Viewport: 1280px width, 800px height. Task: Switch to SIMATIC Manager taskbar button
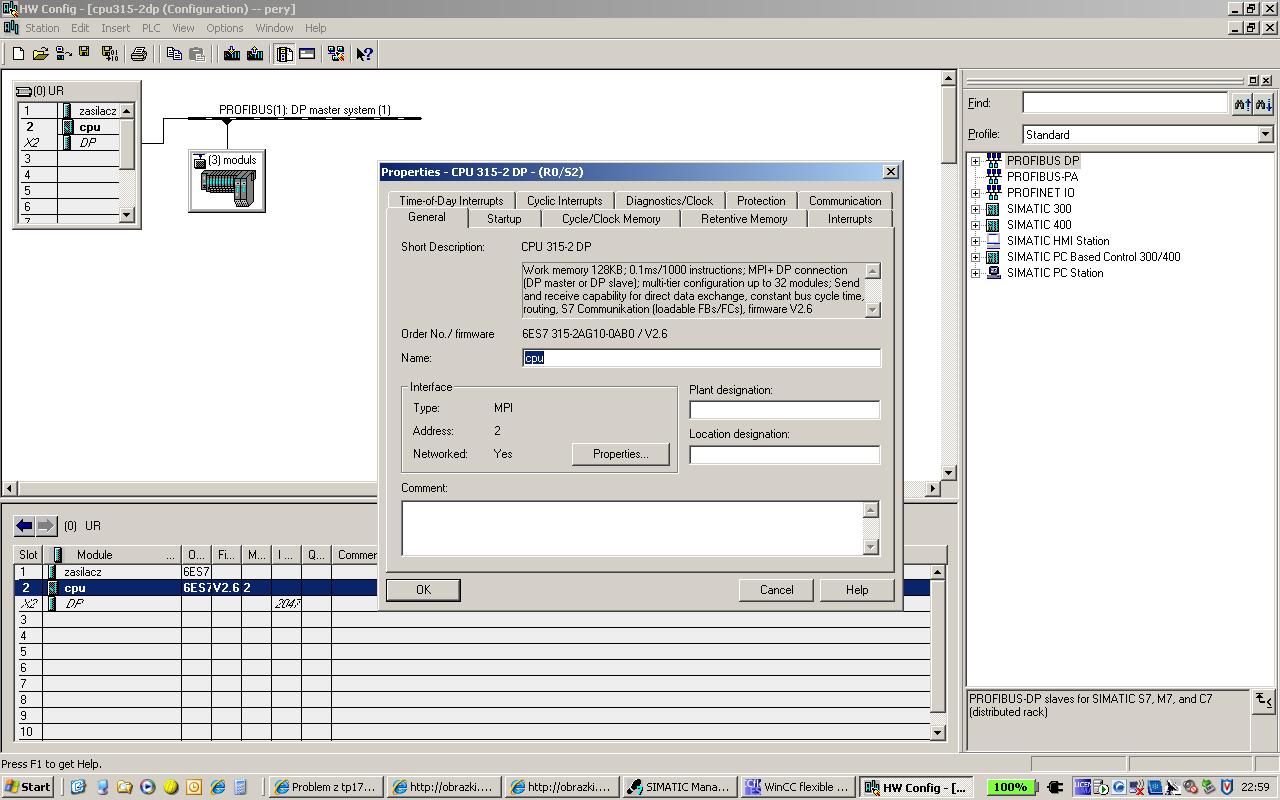(679, 787)
